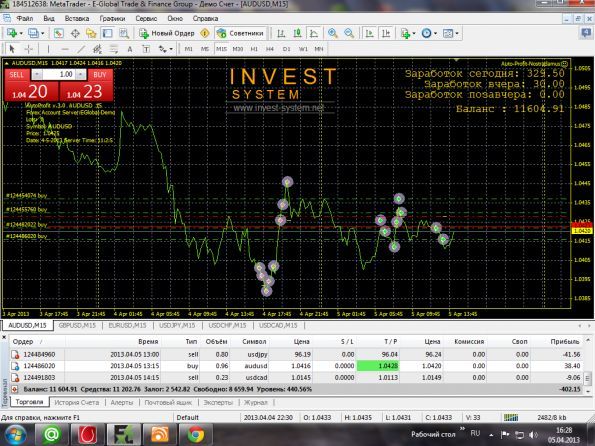
Task: Open the indicators list icon
Action: point(405,33)
